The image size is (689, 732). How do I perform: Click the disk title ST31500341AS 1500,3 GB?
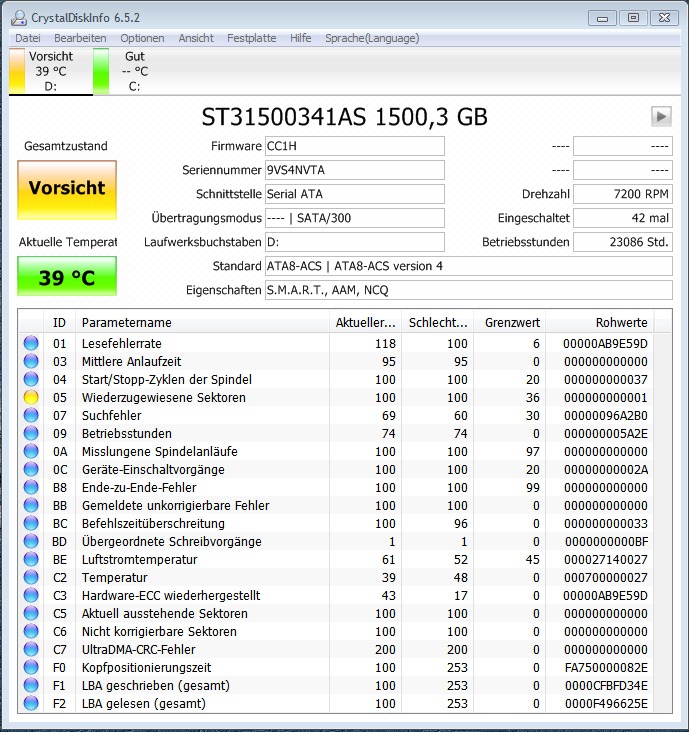[344, 117]
